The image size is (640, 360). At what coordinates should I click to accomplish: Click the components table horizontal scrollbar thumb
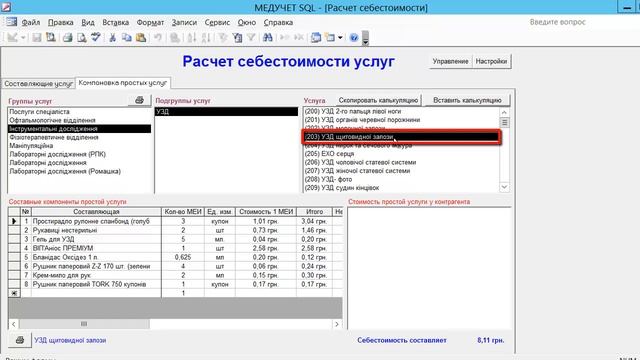click(84, 324)
